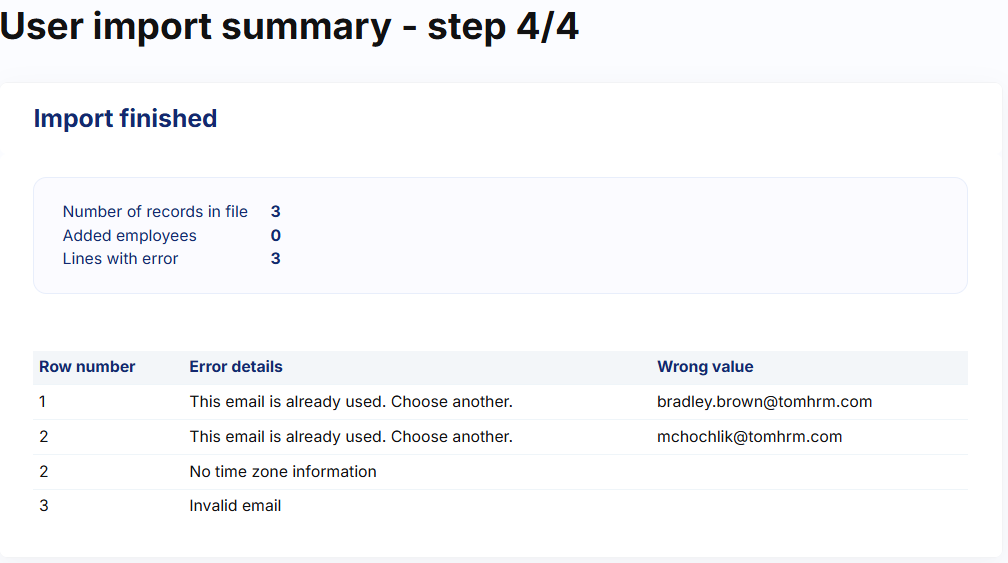Image resolution: width=1008 pixels, height=563 pixels.
Task: Click the 'Number of records in file' label
Action: tap(155, 211)
